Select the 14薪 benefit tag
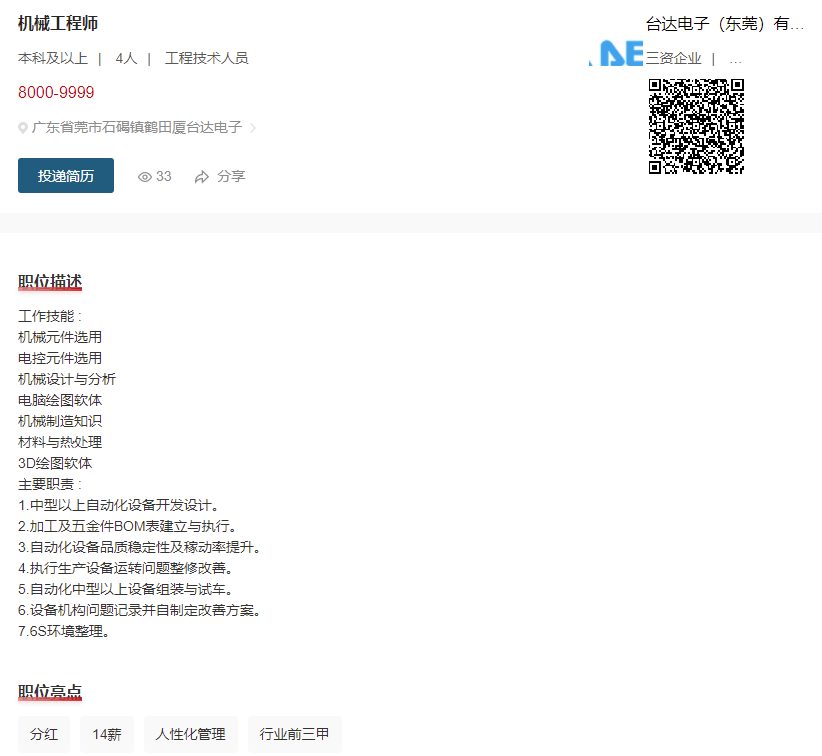 (107, 734)
